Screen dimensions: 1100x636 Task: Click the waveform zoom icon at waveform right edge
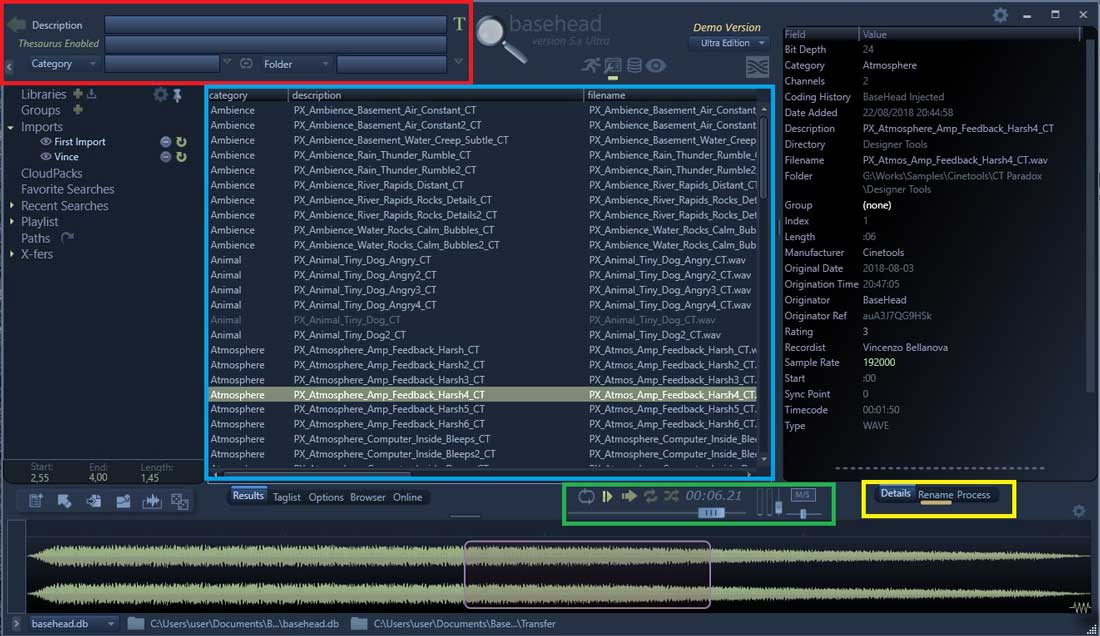coord(1081,607)
